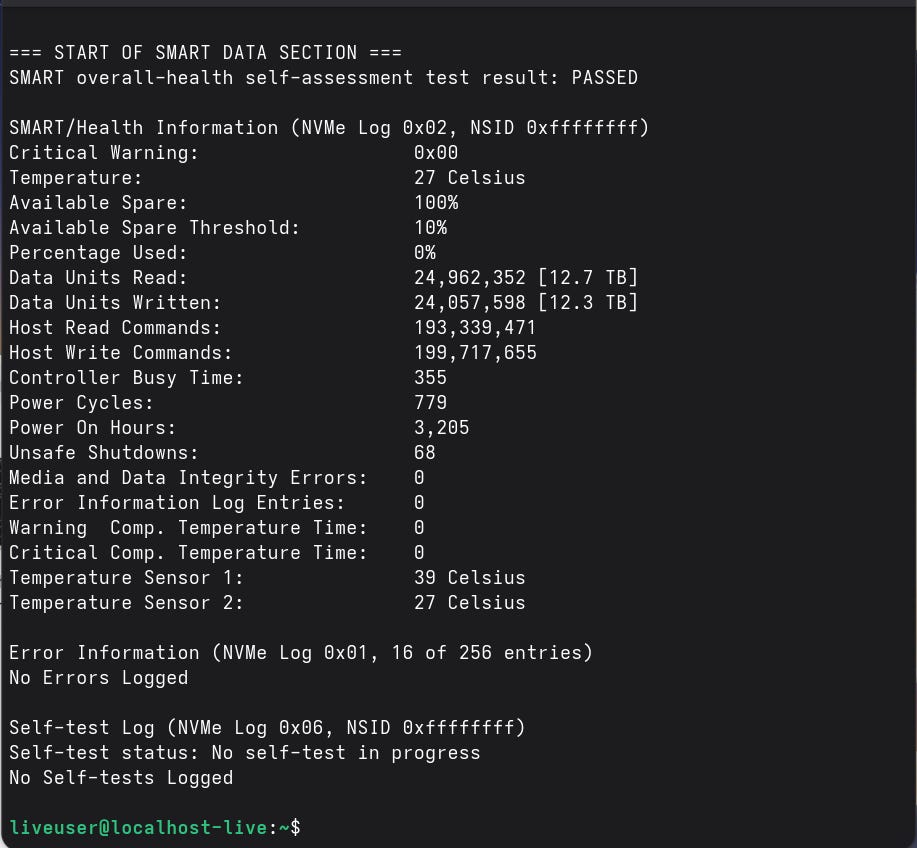Screen dimensions: 917x848
Task: Click the Available Spare value 100%
Action: pos(436,203)
